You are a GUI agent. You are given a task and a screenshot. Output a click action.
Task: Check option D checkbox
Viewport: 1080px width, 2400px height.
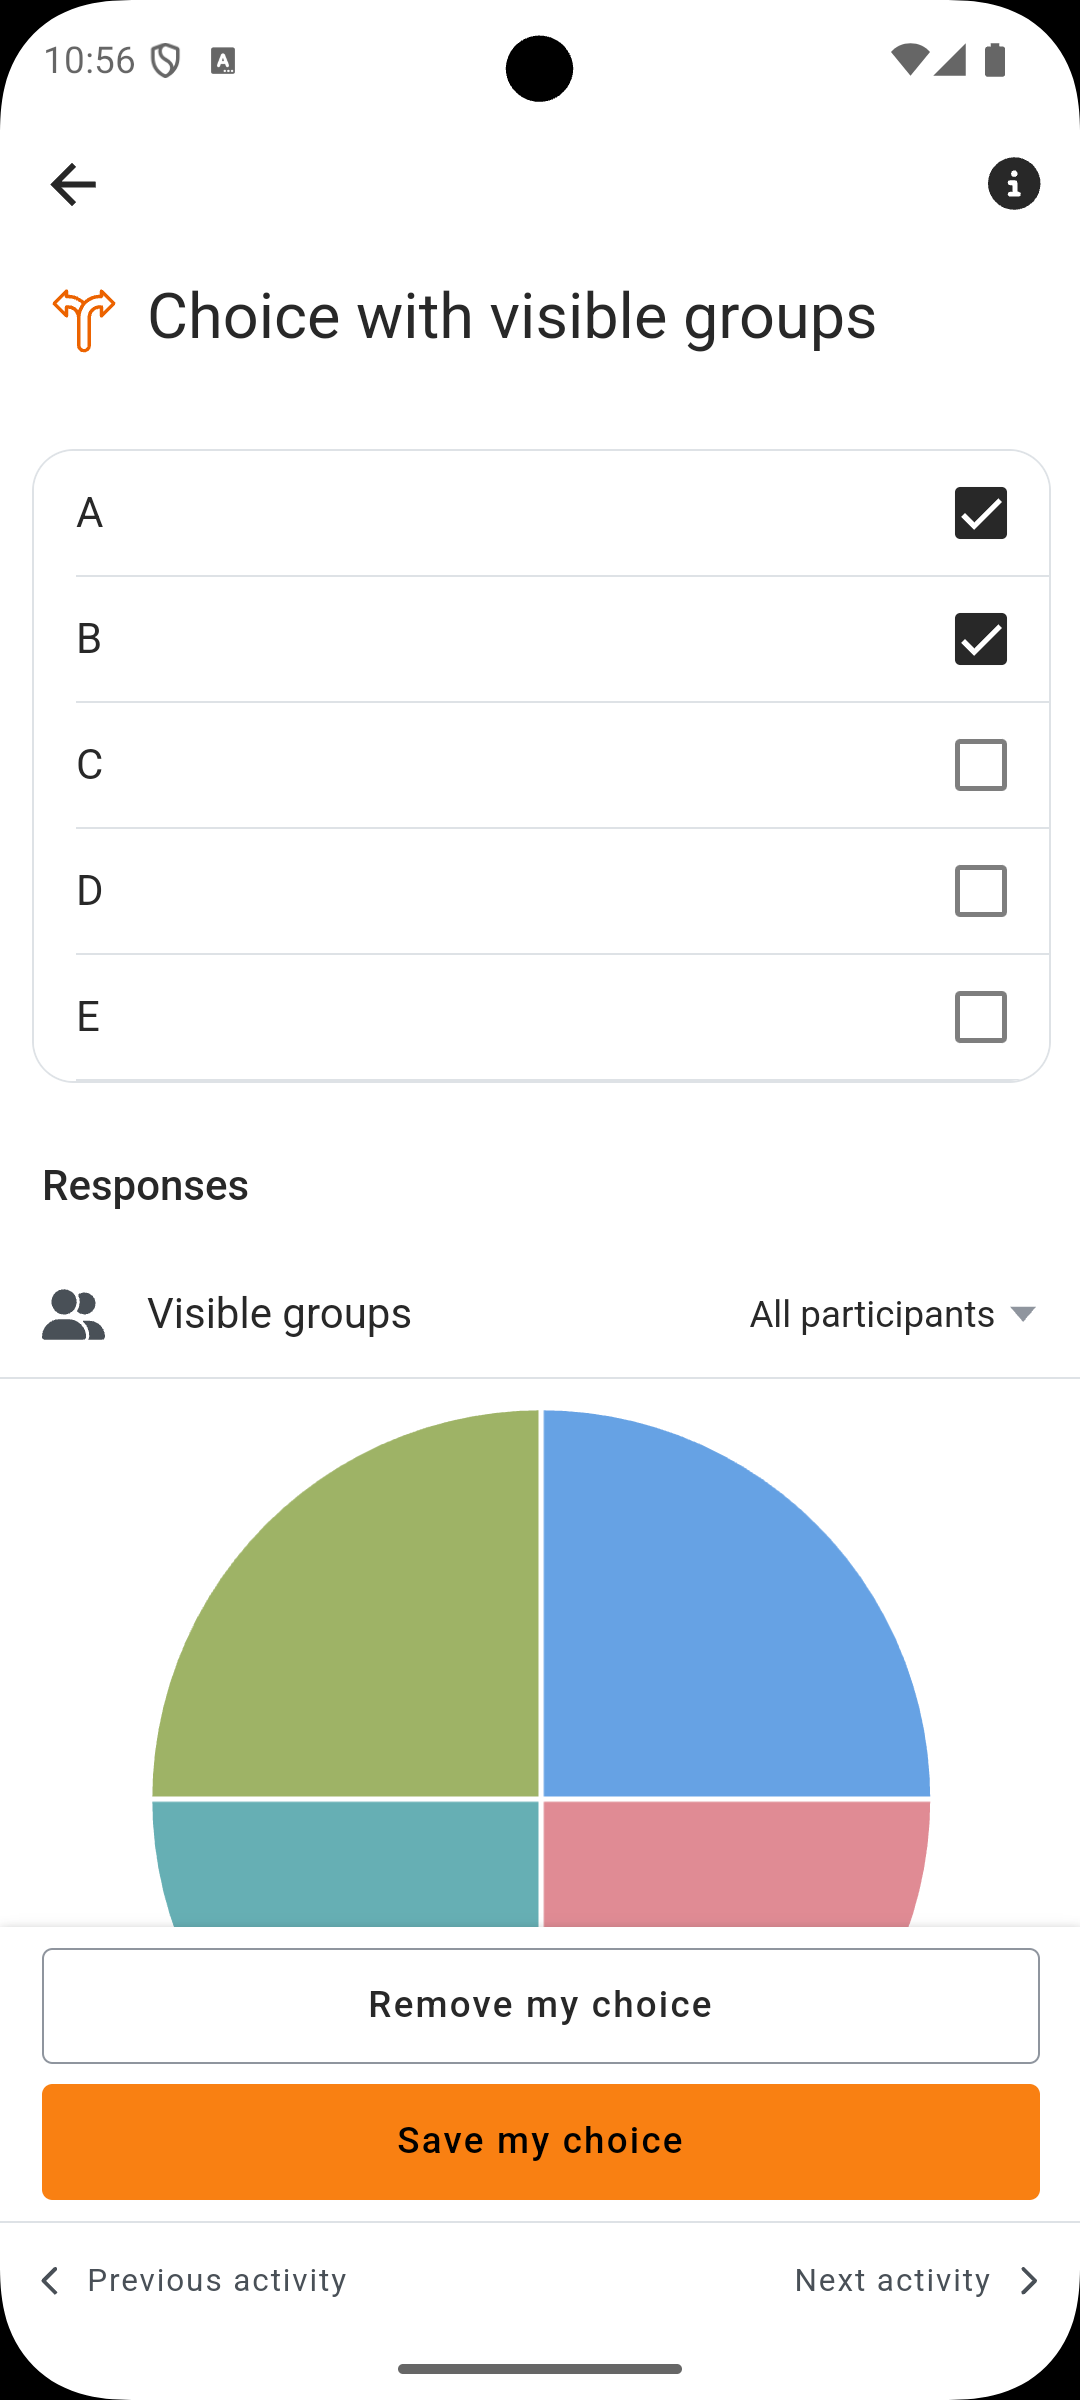(981, 891)
